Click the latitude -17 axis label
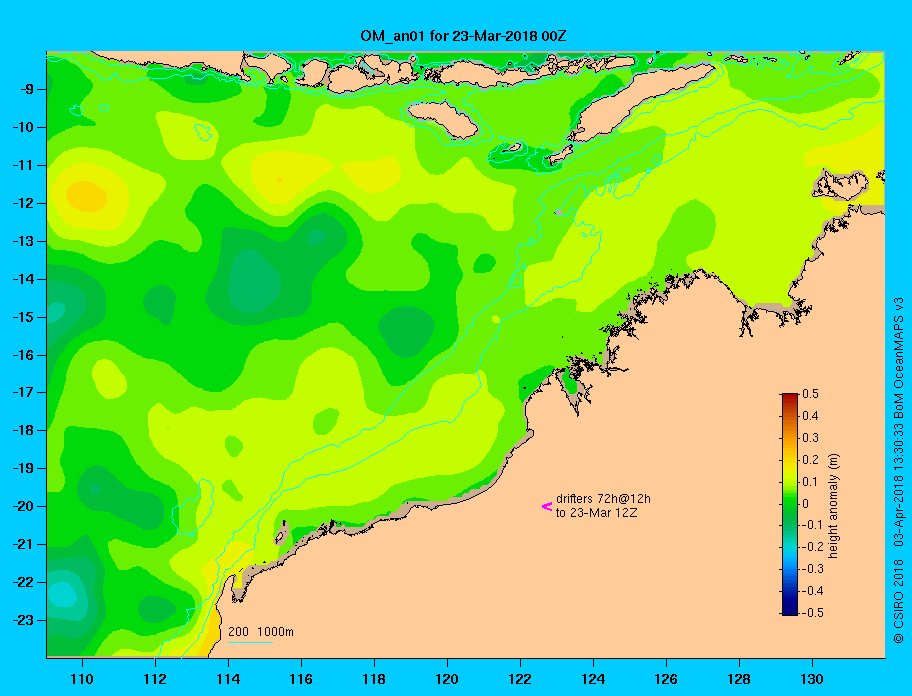 [x=22, y=393]
